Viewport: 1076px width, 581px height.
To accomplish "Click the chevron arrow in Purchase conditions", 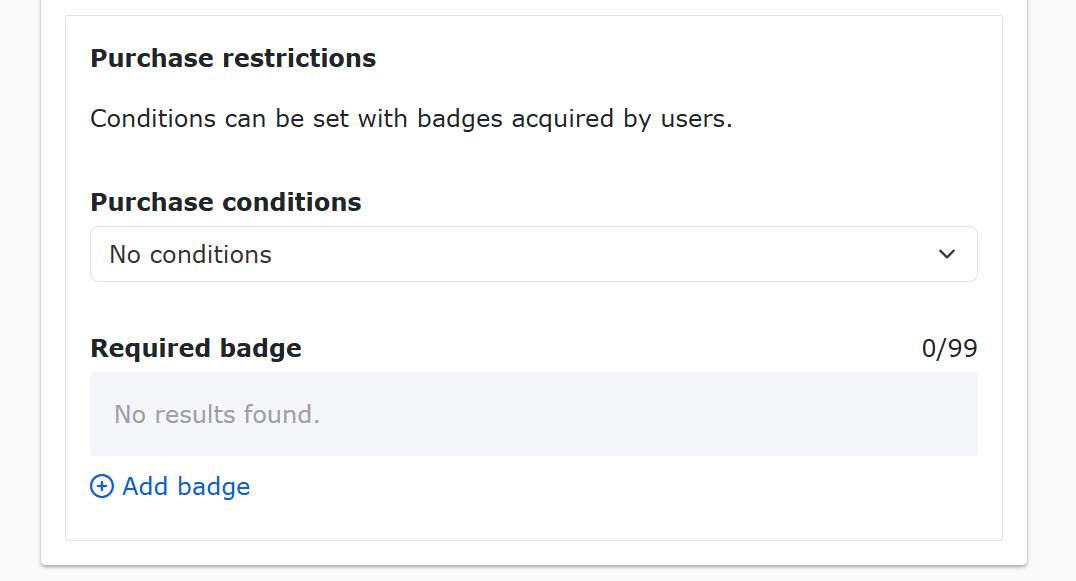I will click(947, 254).
